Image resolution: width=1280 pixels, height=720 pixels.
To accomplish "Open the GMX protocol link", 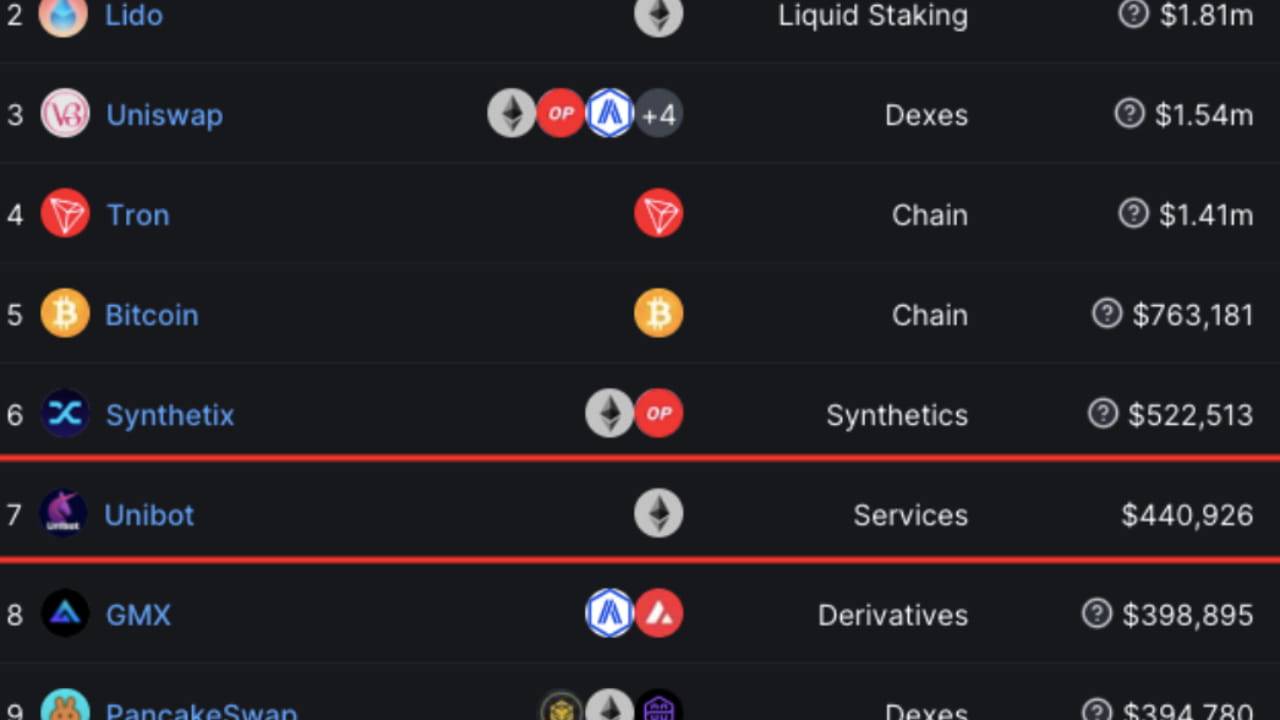I will (x=138, y=615).
